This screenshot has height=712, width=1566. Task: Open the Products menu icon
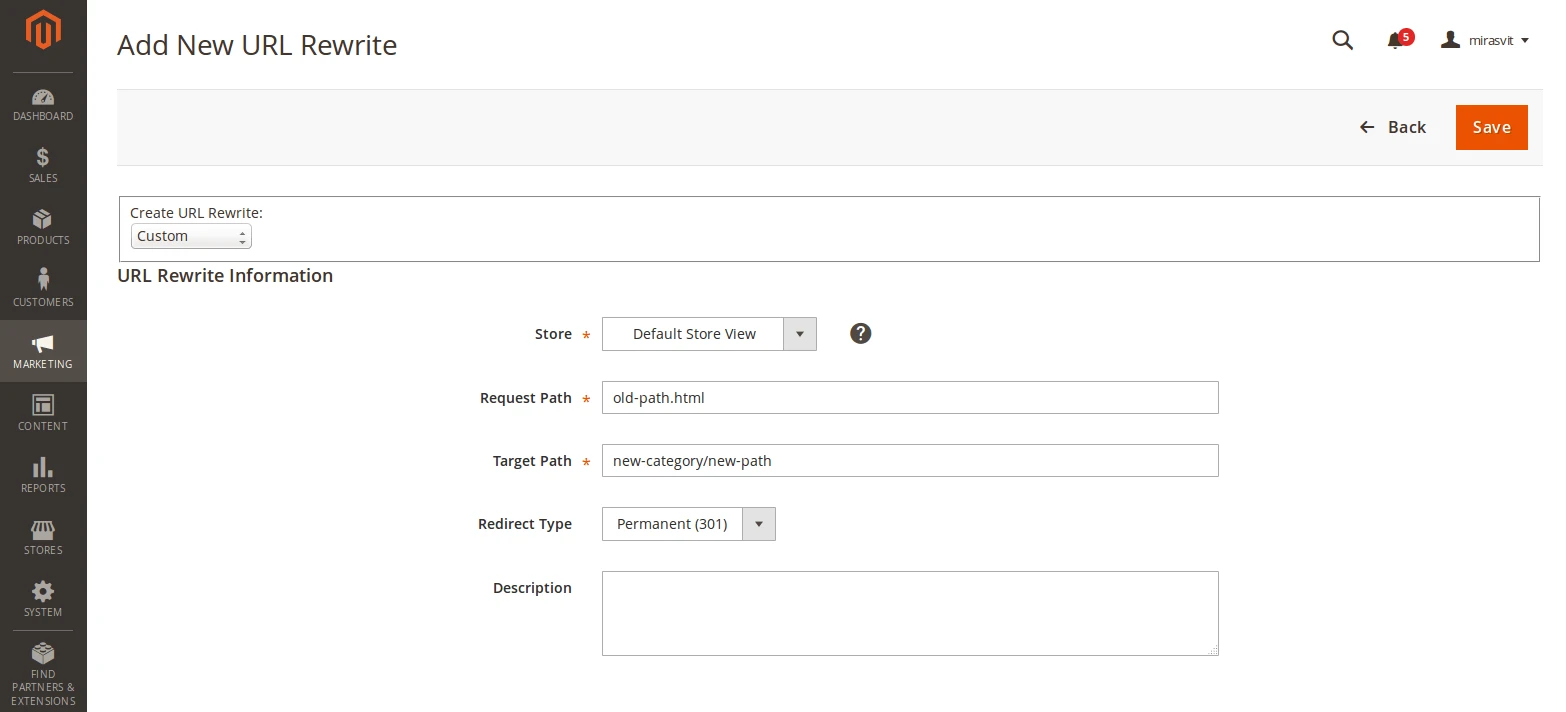[x=42, y=220]
